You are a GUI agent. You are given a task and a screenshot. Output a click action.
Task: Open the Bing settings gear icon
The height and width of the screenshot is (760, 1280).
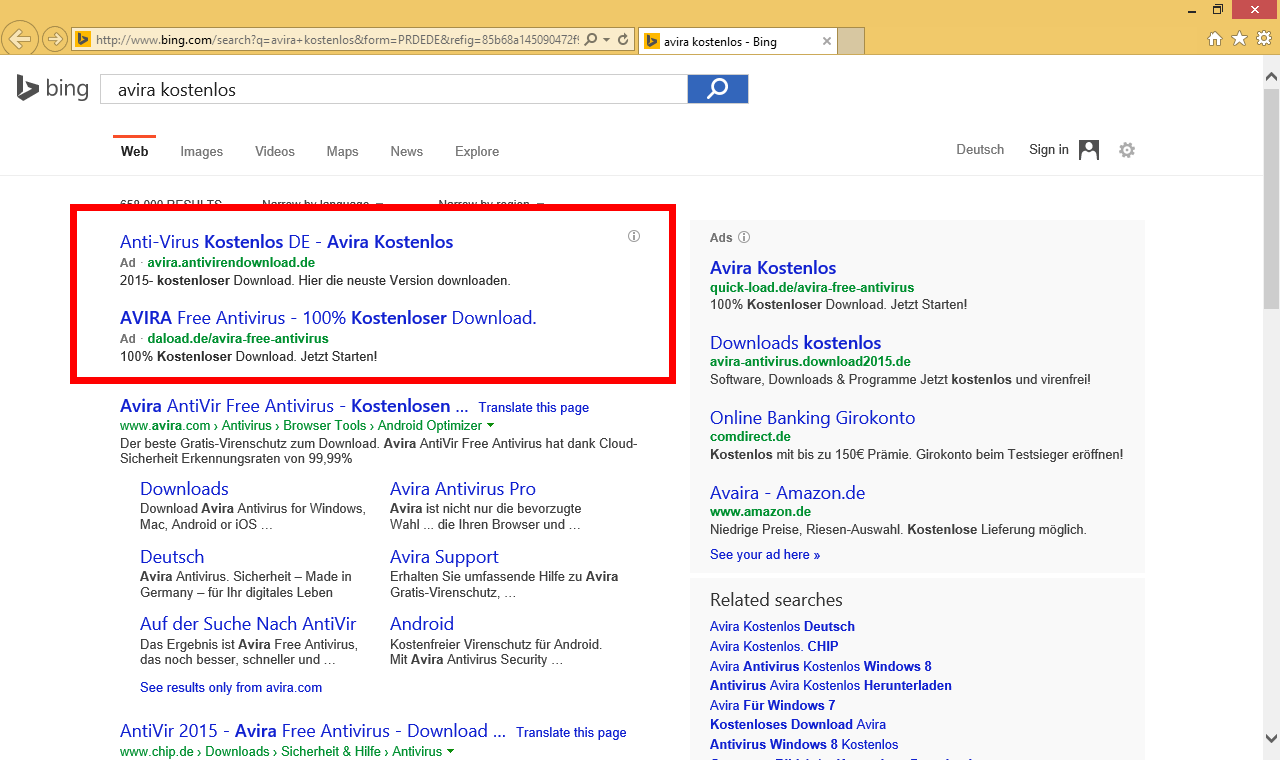point(1127,150)
